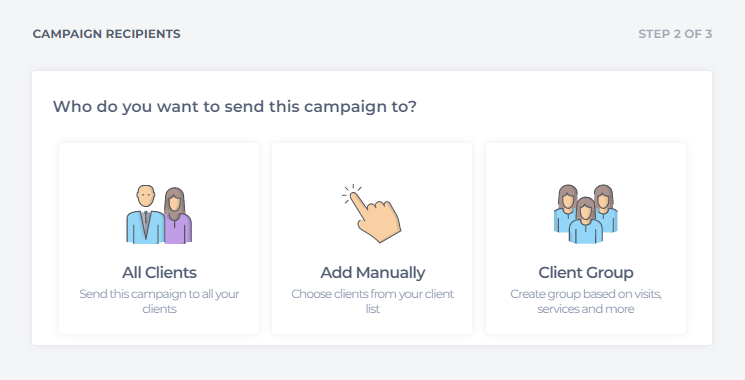Choose the Client Group option card
This screenshot has width=745, height=380.
click(586, 238)
